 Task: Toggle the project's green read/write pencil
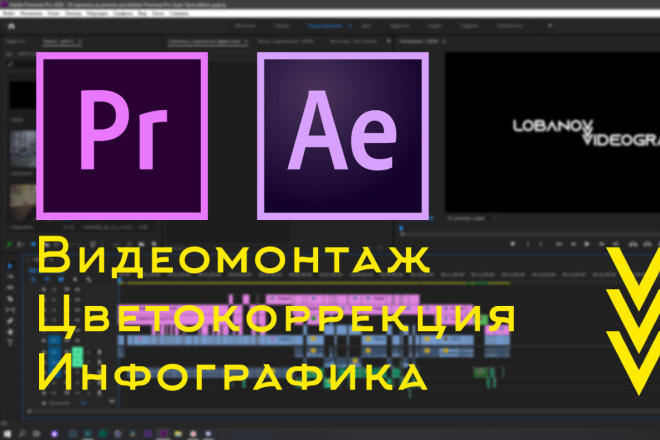8,244
